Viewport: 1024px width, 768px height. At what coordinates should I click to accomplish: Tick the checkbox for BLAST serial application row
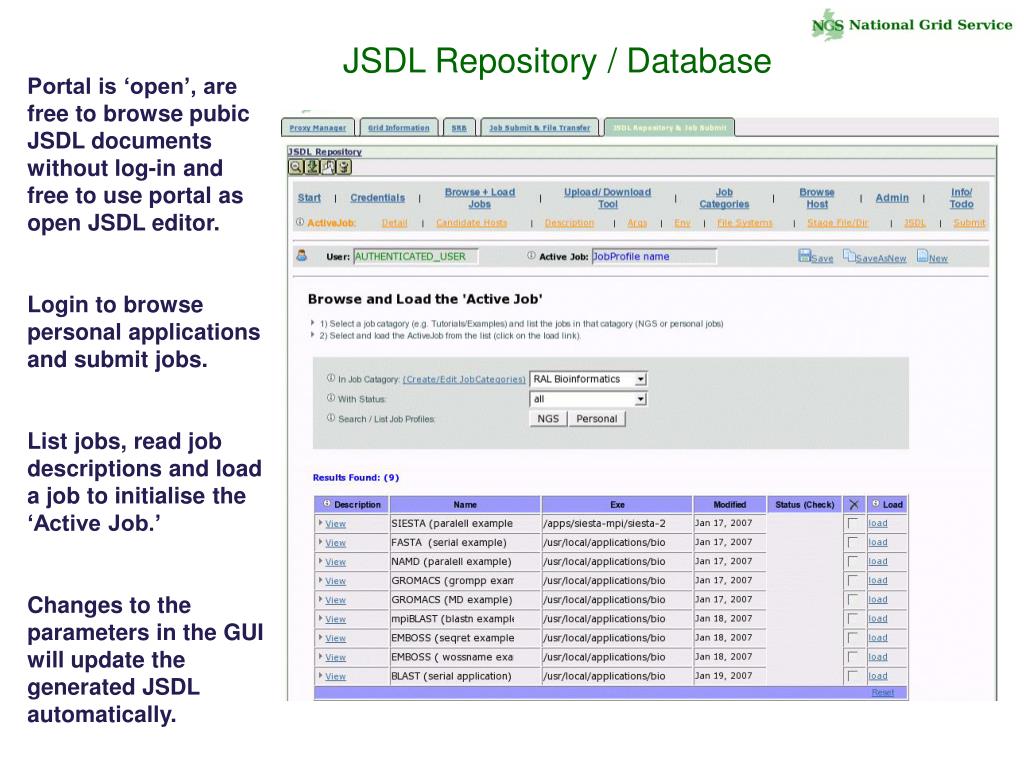click(852, 676)
